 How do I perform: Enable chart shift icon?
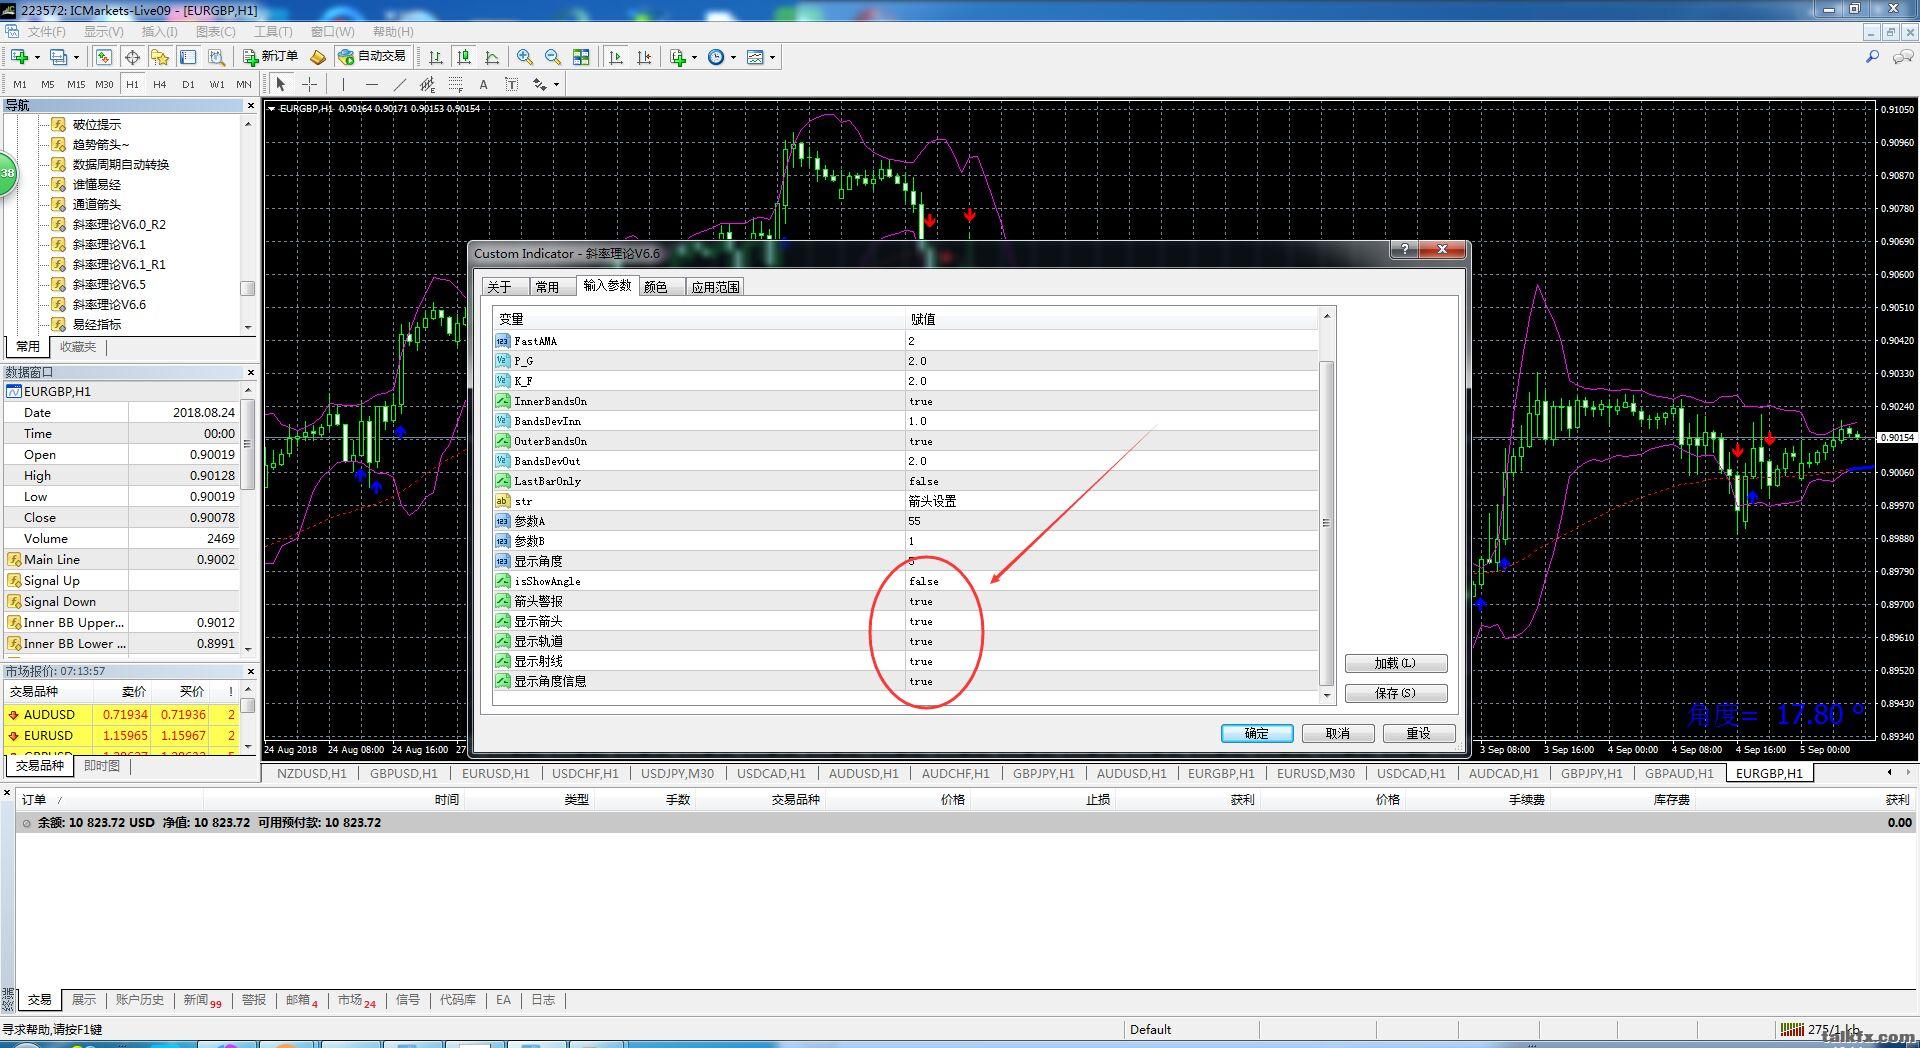pyautogui.click(x=644, y=57)
